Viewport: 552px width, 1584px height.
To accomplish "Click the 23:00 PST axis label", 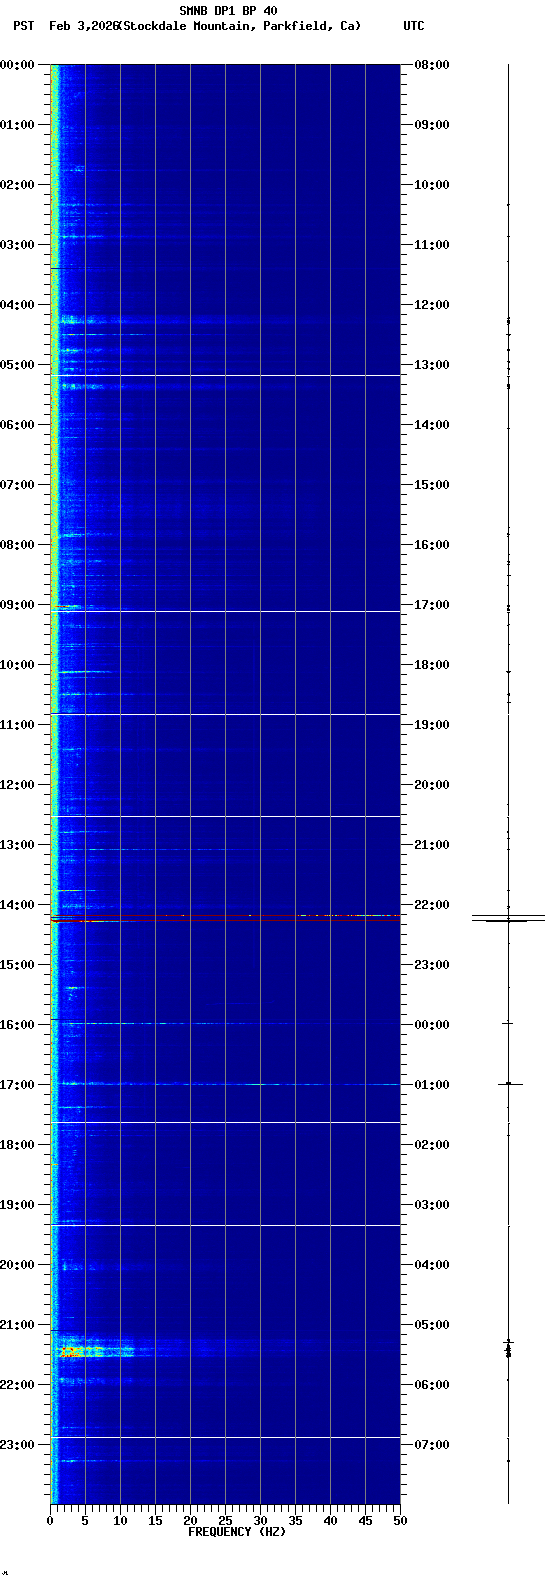I will click(x=18, y=1445).
